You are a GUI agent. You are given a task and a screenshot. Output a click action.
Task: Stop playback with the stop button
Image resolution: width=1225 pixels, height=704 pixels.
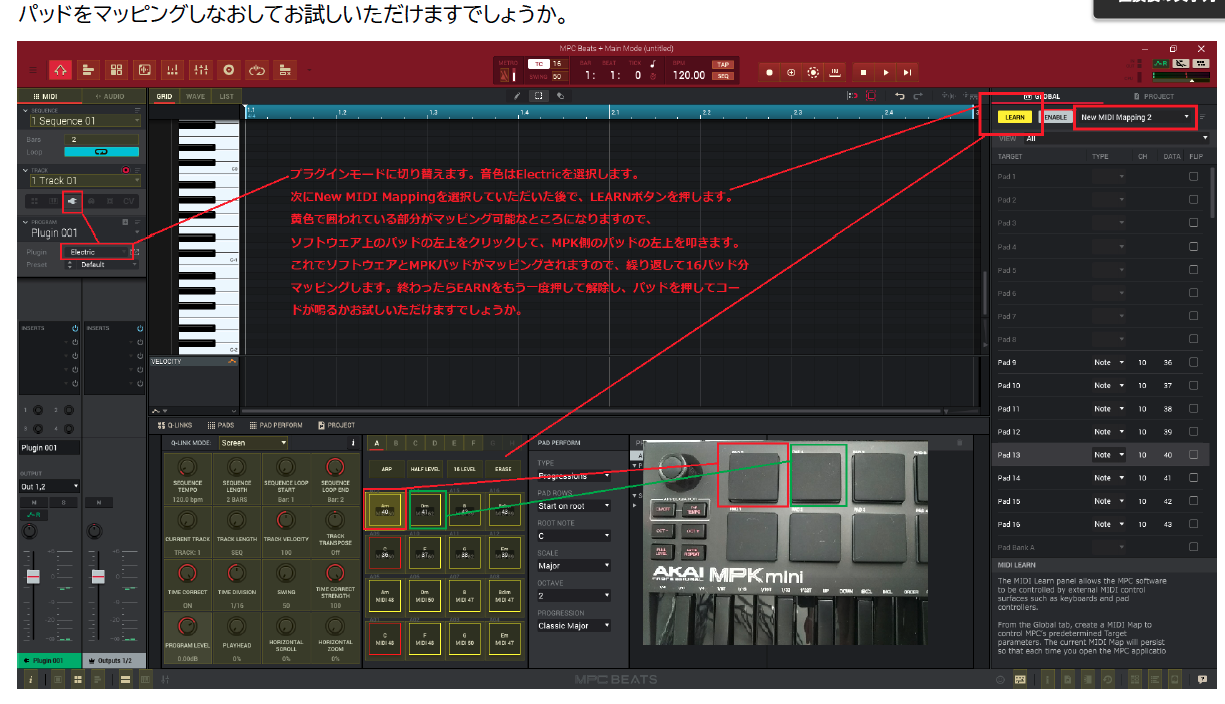point(863,72)
